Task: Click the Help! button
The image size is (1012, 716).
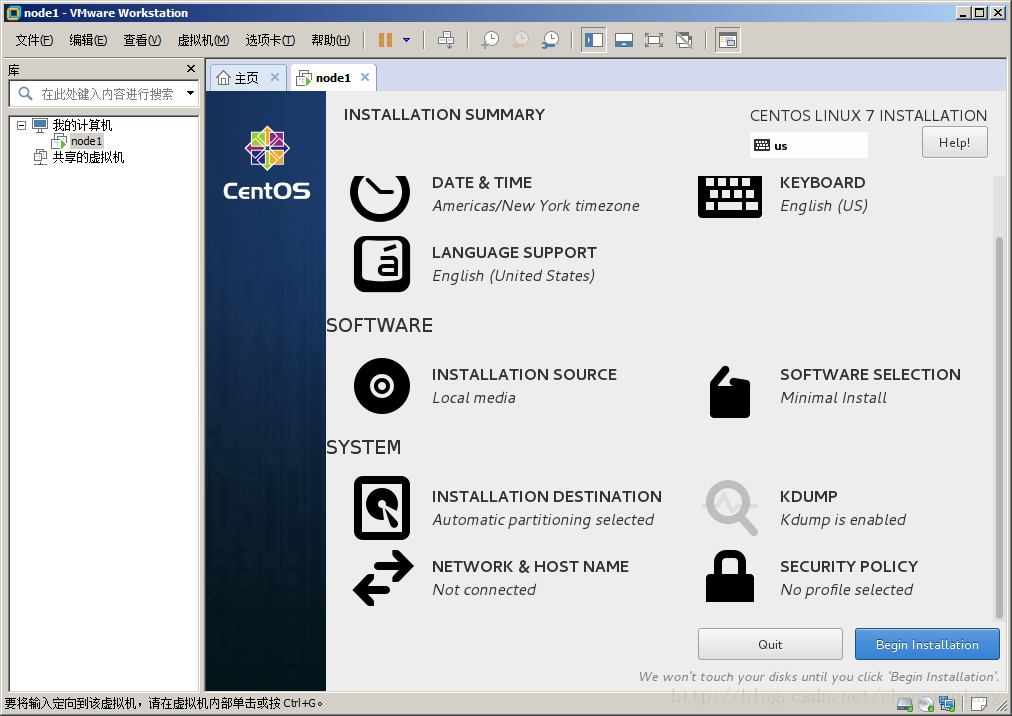Action: tap(955, 142)
